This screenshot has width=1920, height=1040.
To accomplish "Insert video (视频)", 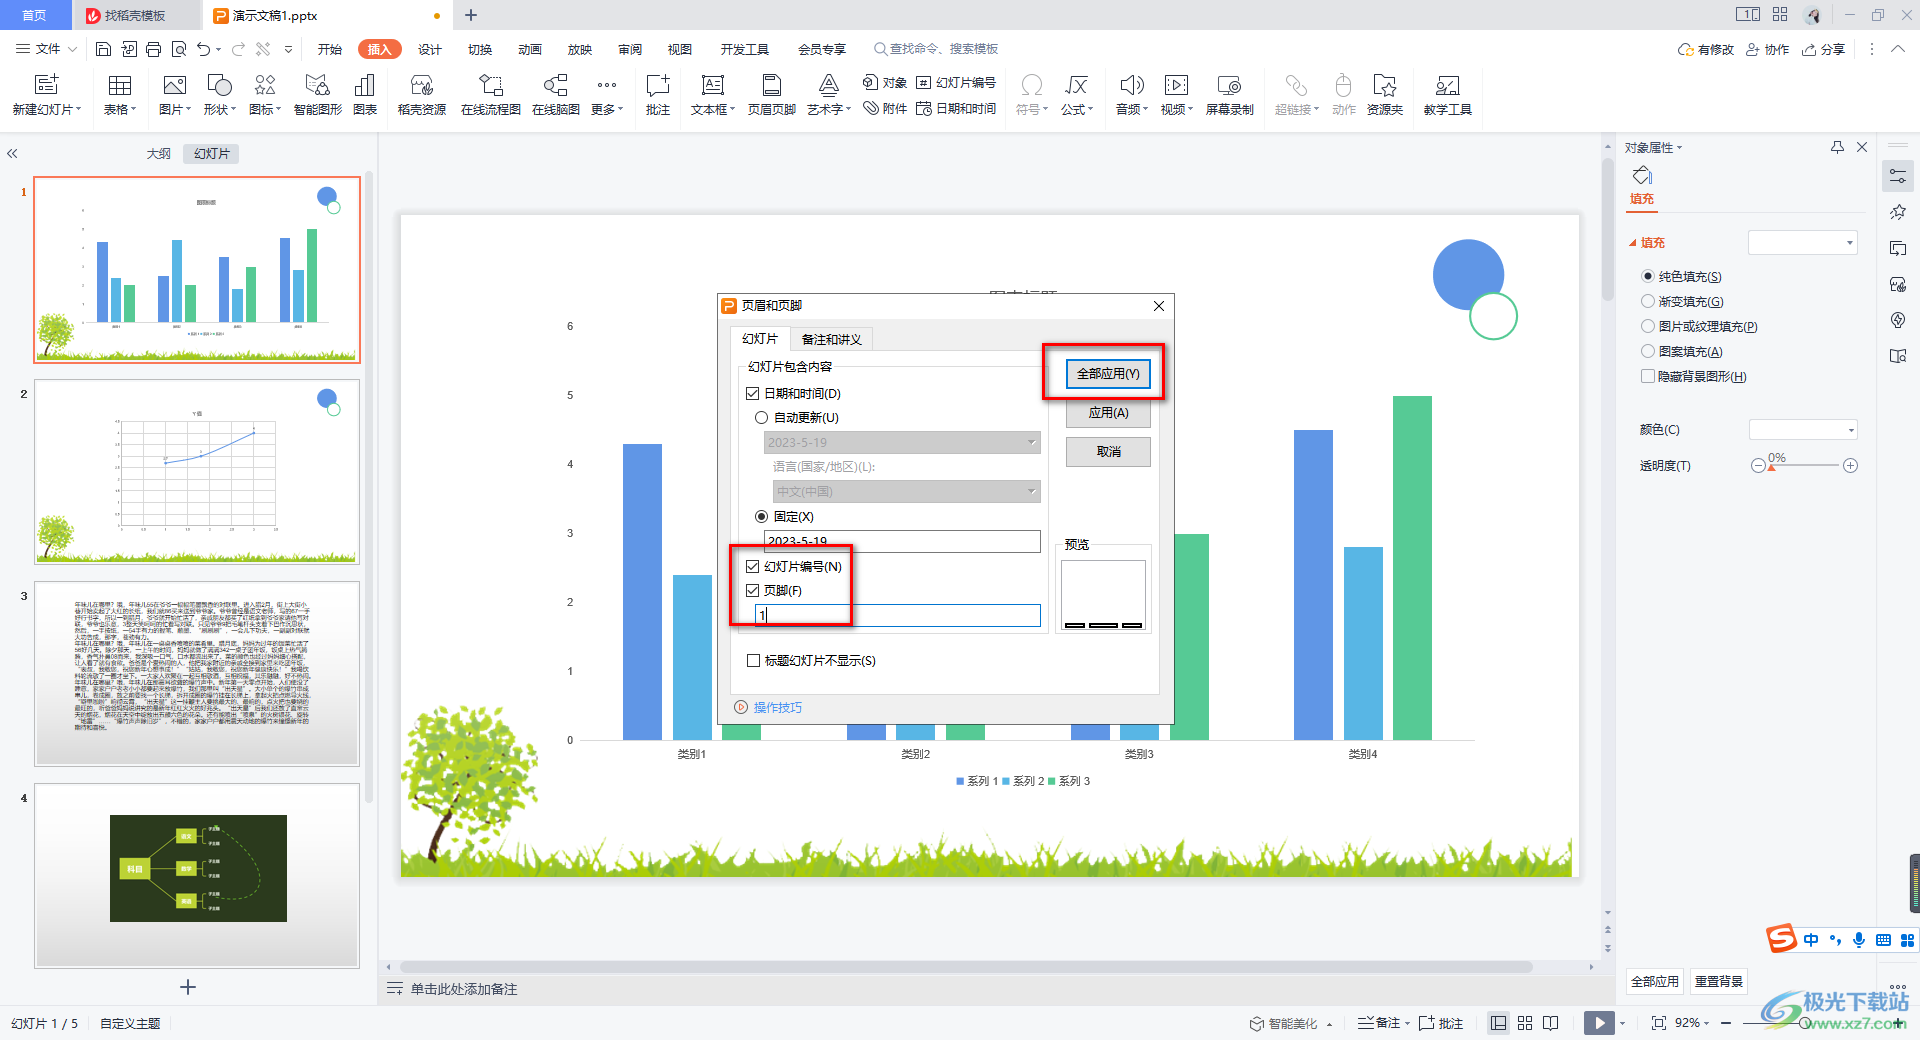I will tap(1177, 95).
